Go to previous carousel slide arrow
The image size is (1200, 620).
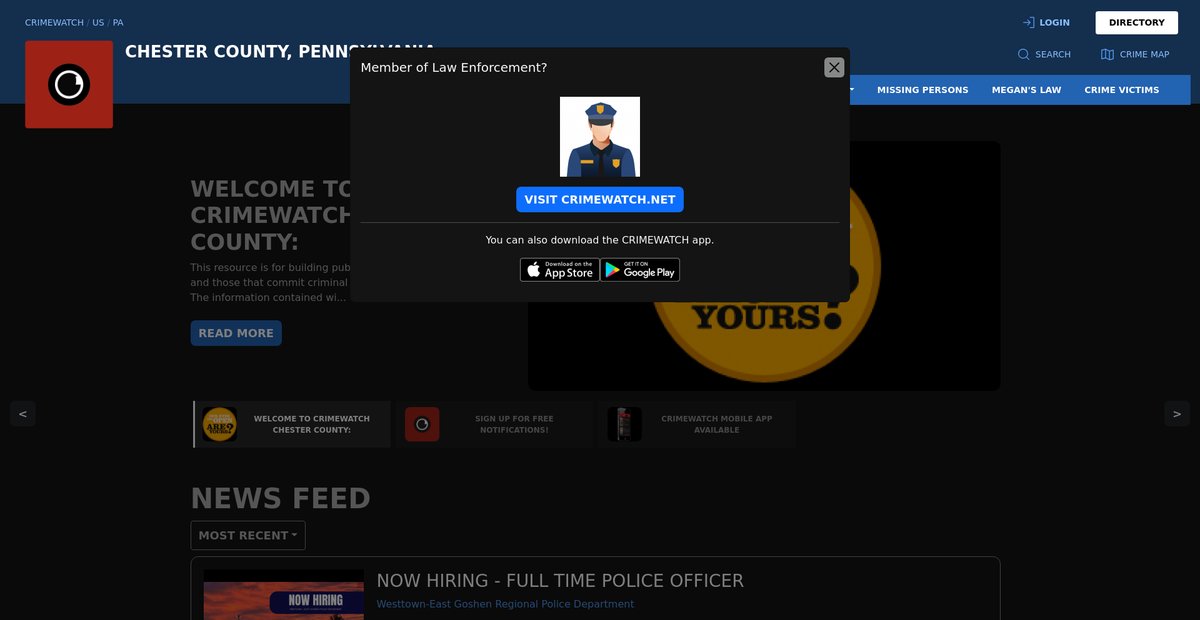click(x=24, y=413)
